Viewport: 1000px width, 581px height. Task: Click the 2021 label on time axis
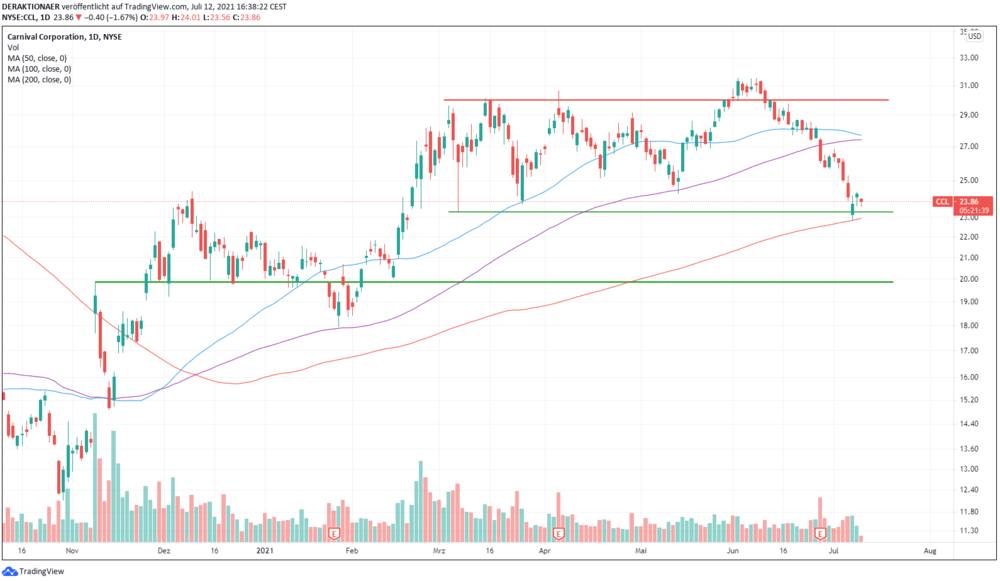pos(264,550)
